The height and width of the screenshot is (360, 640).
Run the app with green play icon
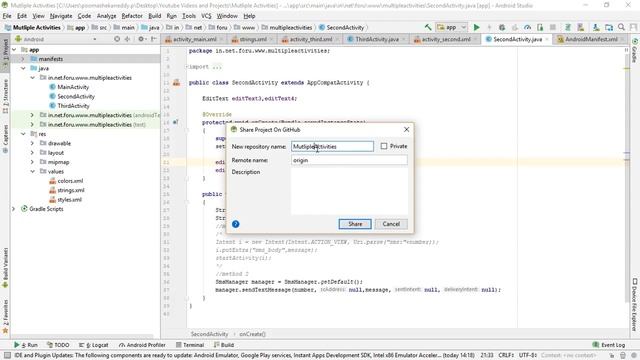[476, 27]
